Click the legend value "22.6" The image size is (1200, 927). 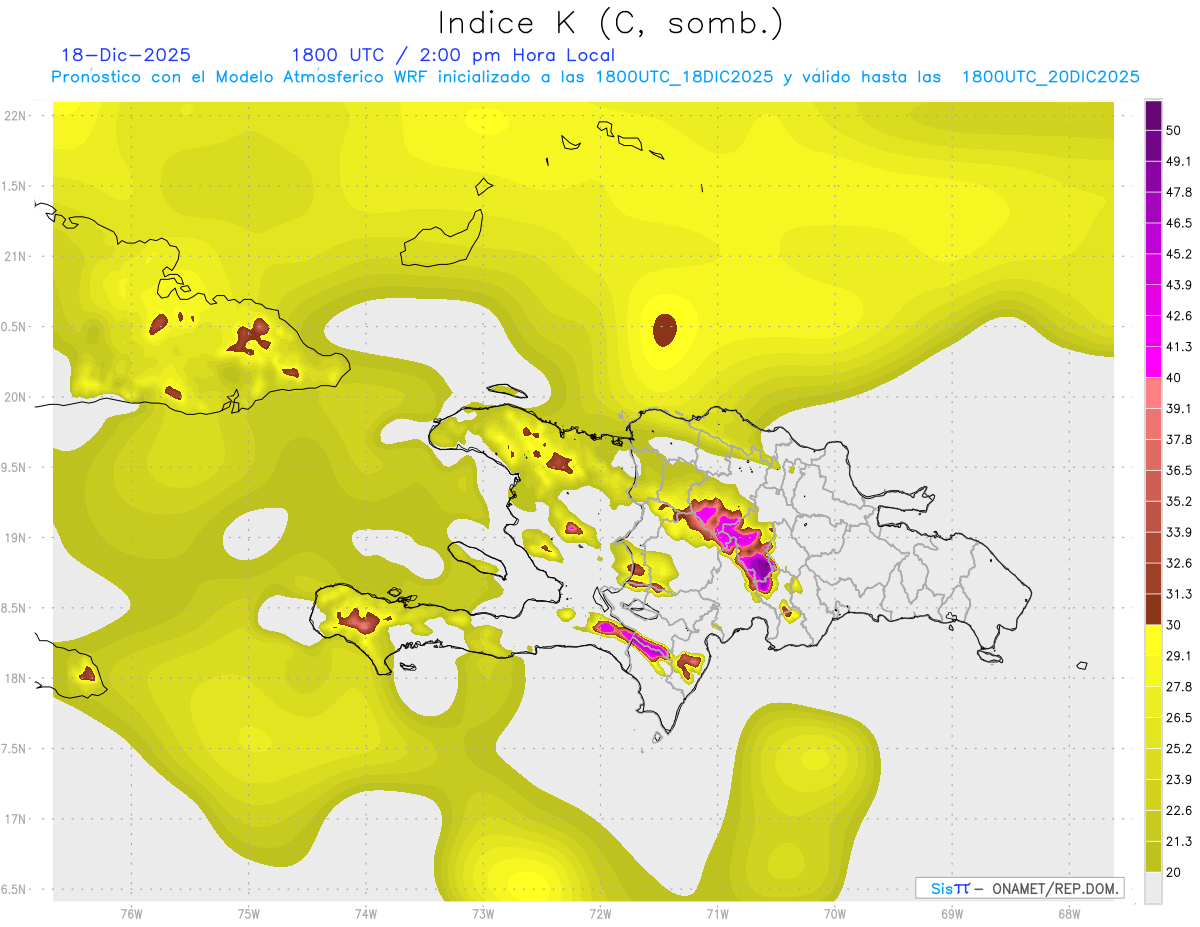[1179, 811]
